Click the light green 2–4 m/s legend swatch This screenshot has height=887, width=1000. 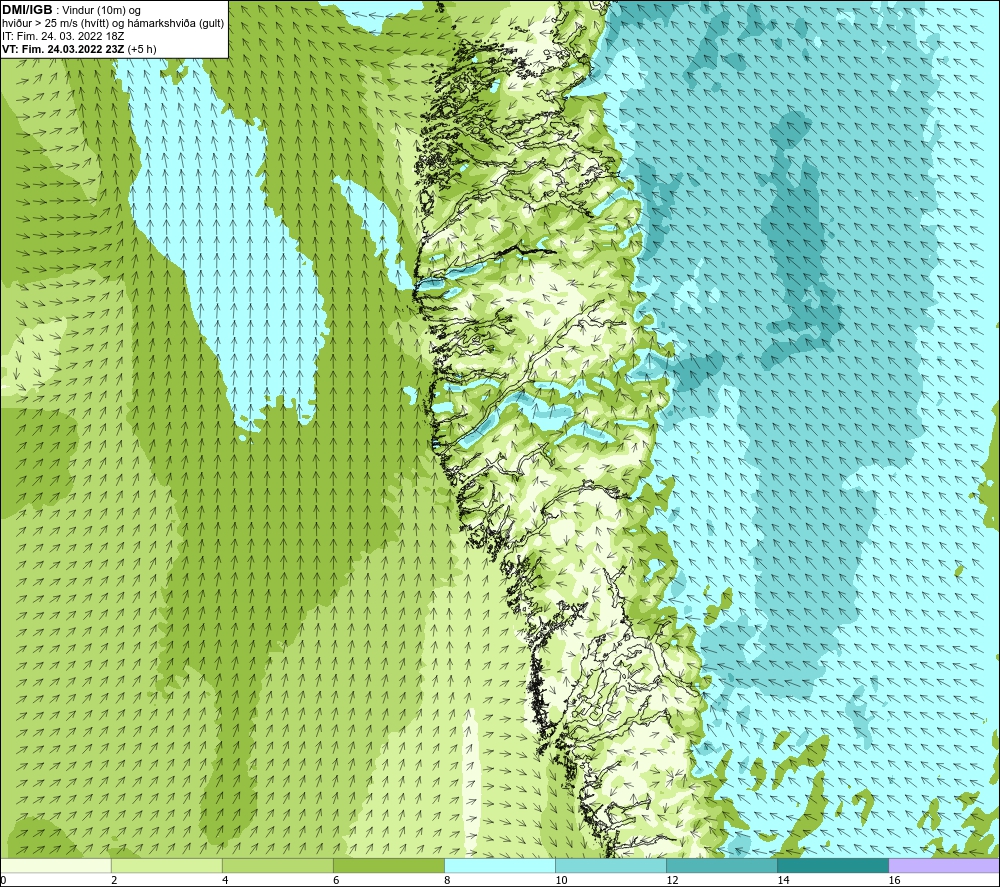coord(166,866)
